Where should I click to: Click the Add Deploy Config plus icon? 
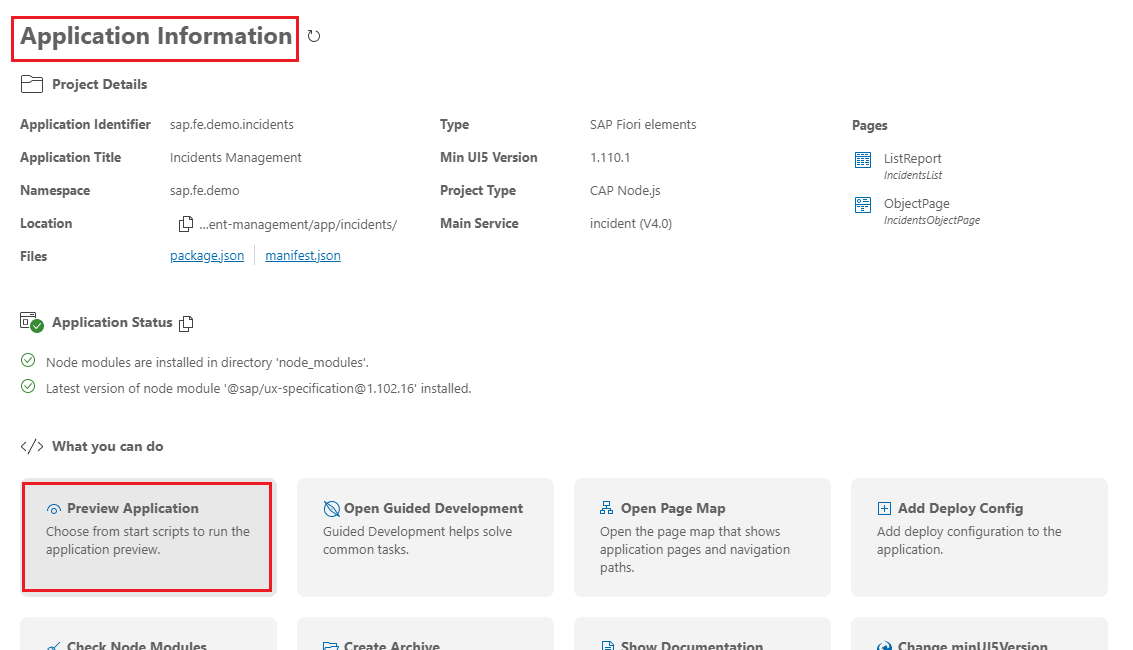click(884, 508)
